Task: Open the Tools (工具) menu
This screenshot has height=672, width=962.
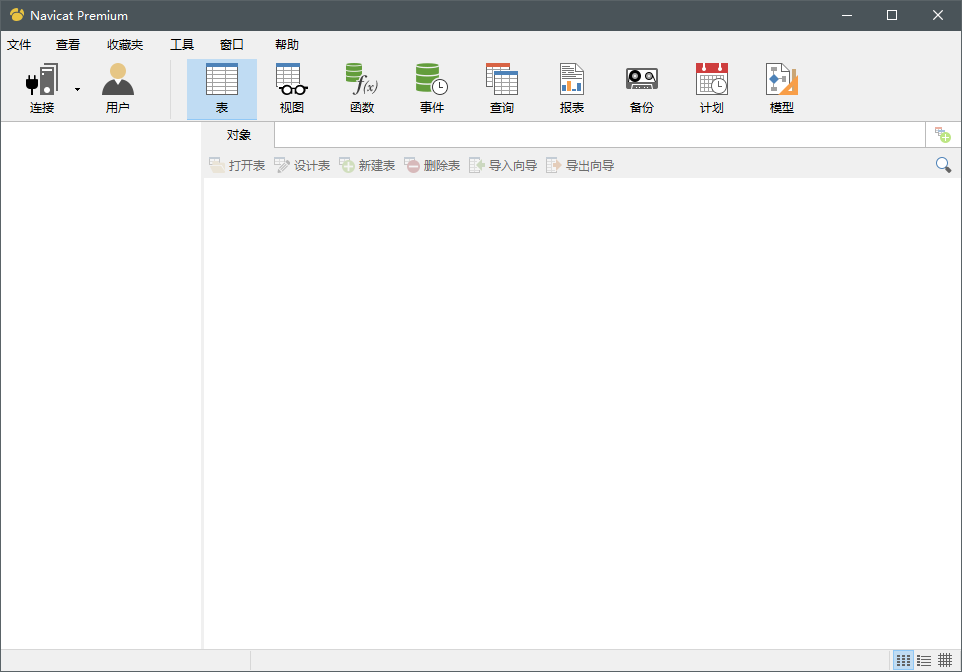Action: (182, 45)
